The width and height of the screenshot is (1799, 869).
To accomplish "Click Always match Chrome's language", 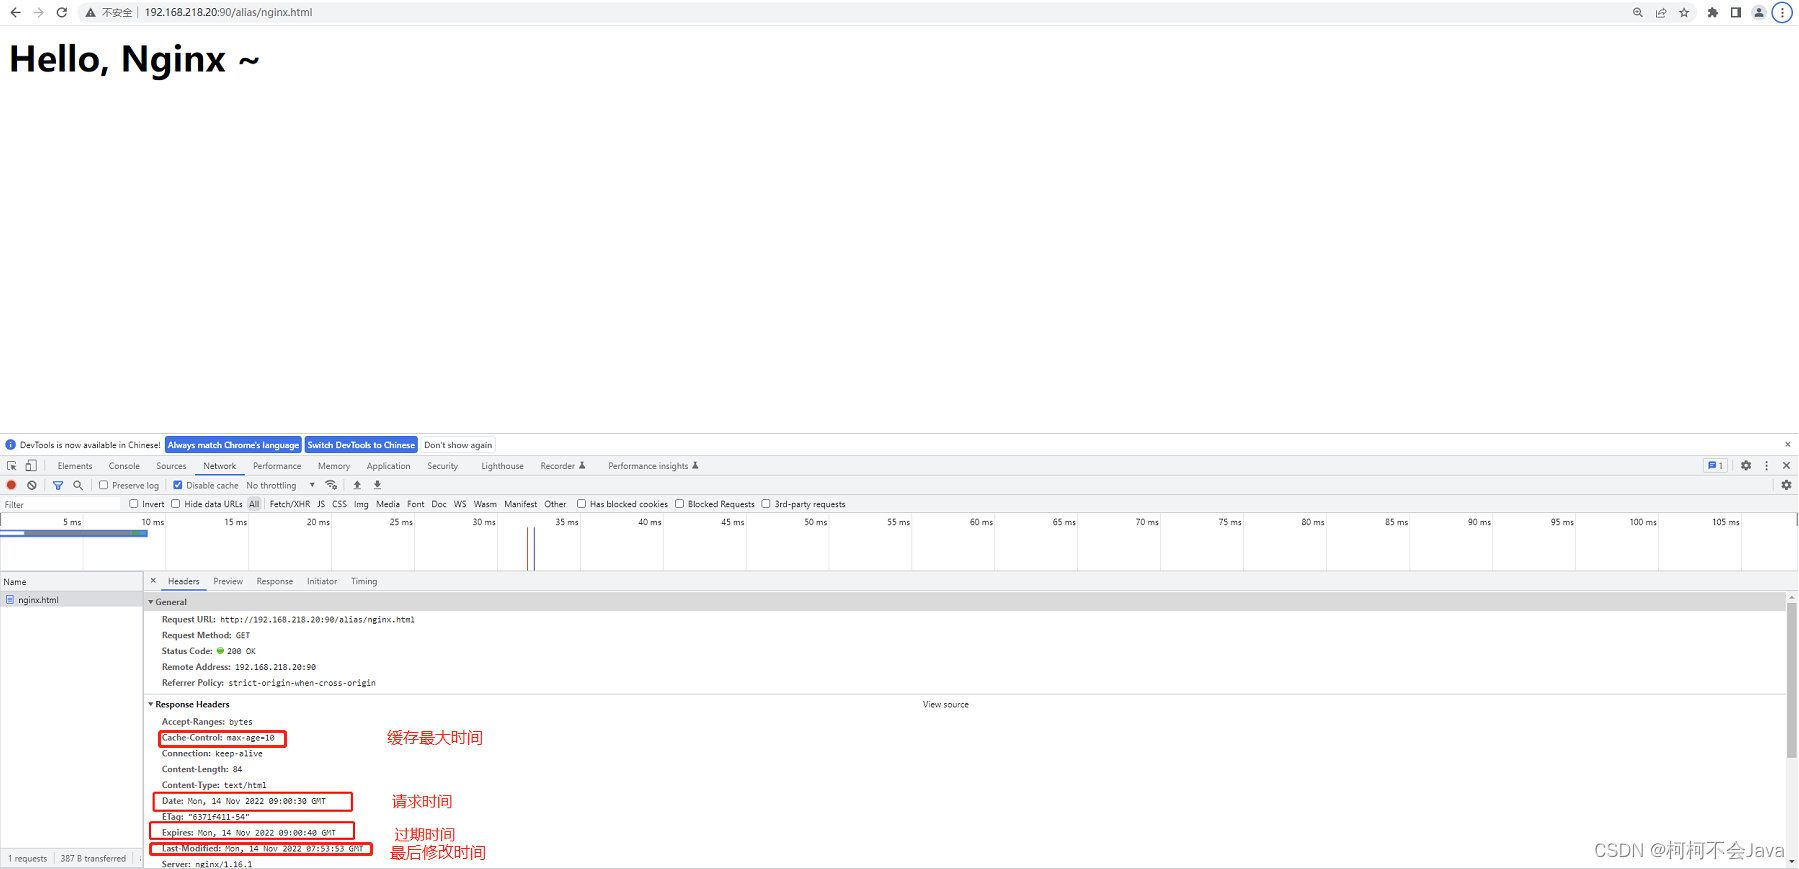I will tap(233, 445).
